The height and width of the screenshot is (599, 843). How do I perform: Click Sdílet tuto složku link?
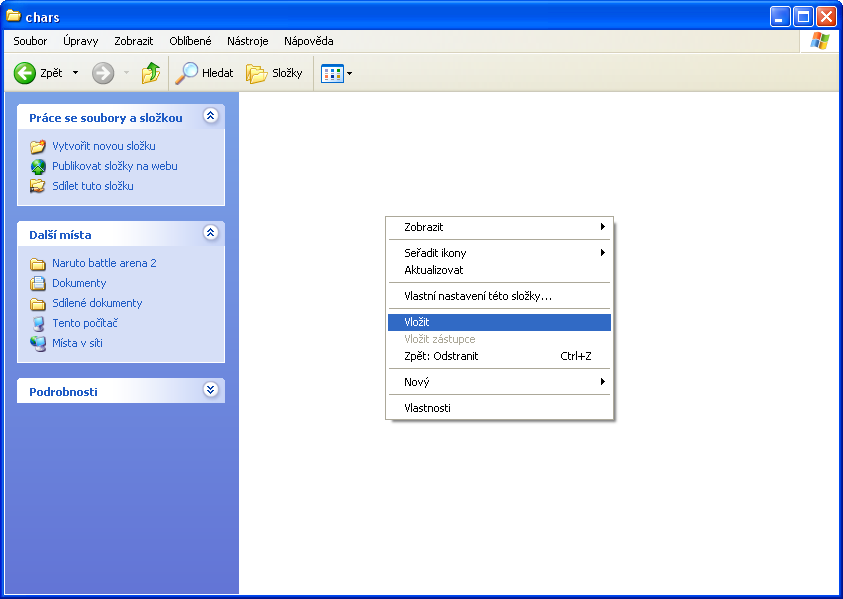tap(92, 186)
